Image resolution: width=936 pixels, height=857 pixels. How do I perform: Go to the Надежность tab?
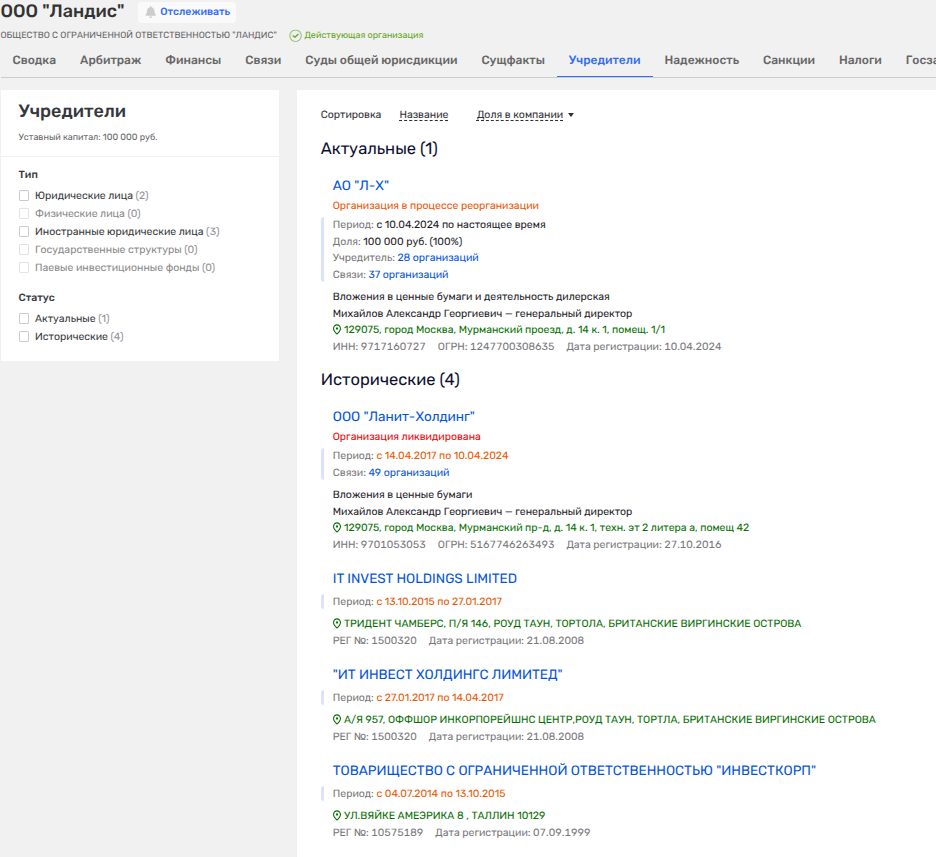click(701, 60)
